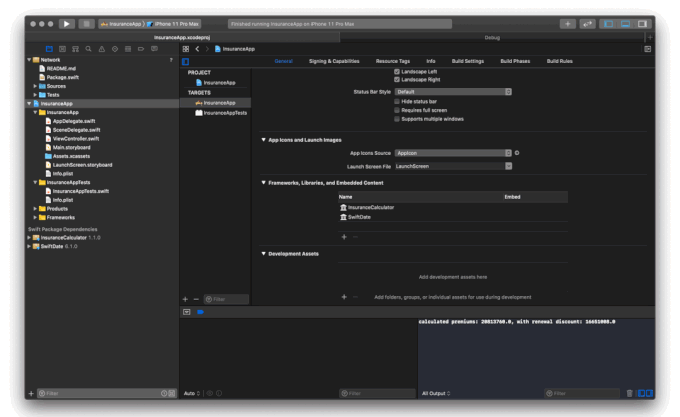The image size is (680, 417).
Task: Open the Status Bar Style dropdown
Action: point(453,92)
